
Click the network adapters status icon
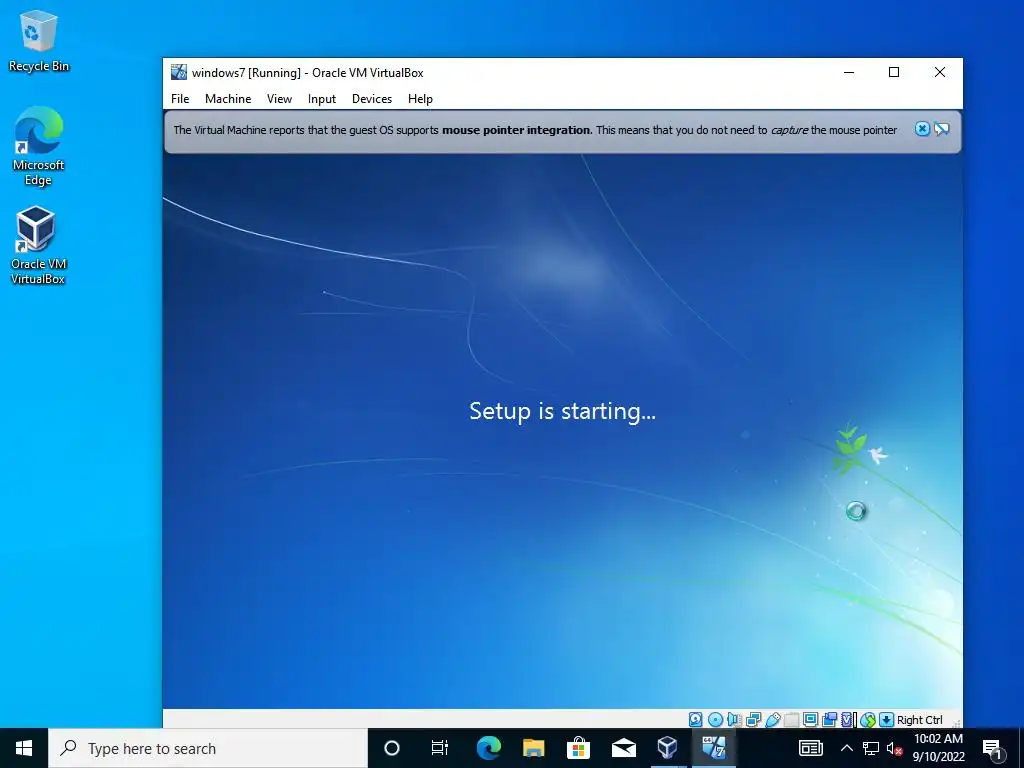(x=754, y=720)
